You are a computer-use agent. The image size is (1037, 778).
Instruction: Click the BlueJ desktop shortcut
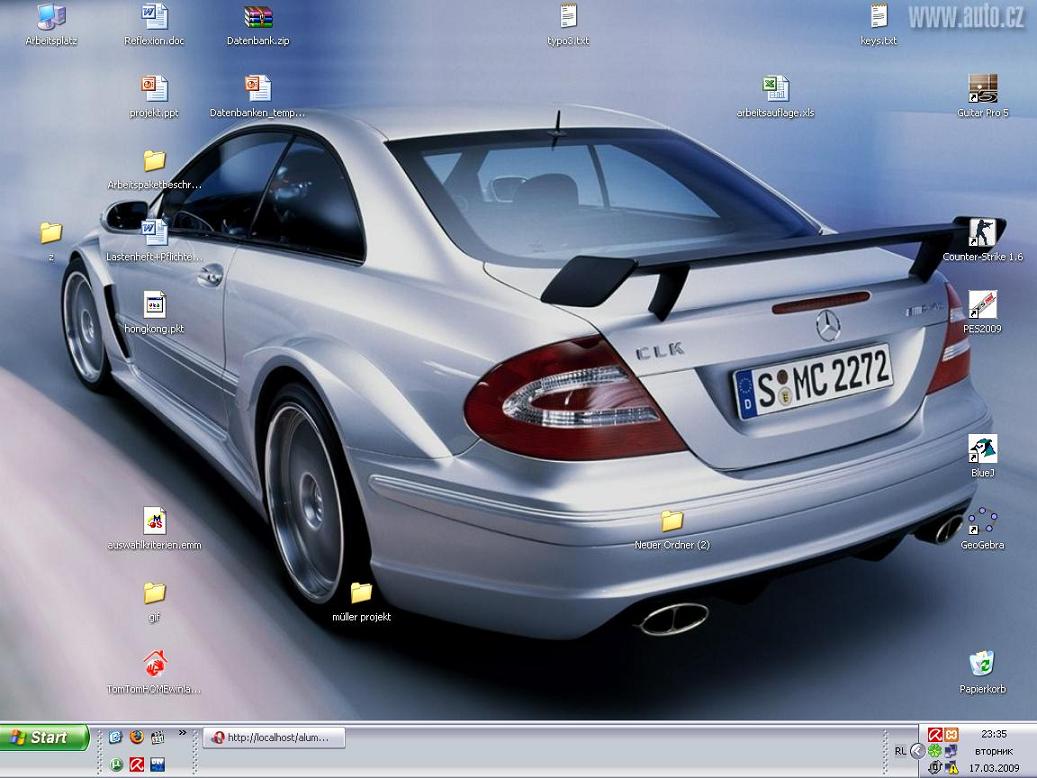pyautogui.click(x=982, y=449)
